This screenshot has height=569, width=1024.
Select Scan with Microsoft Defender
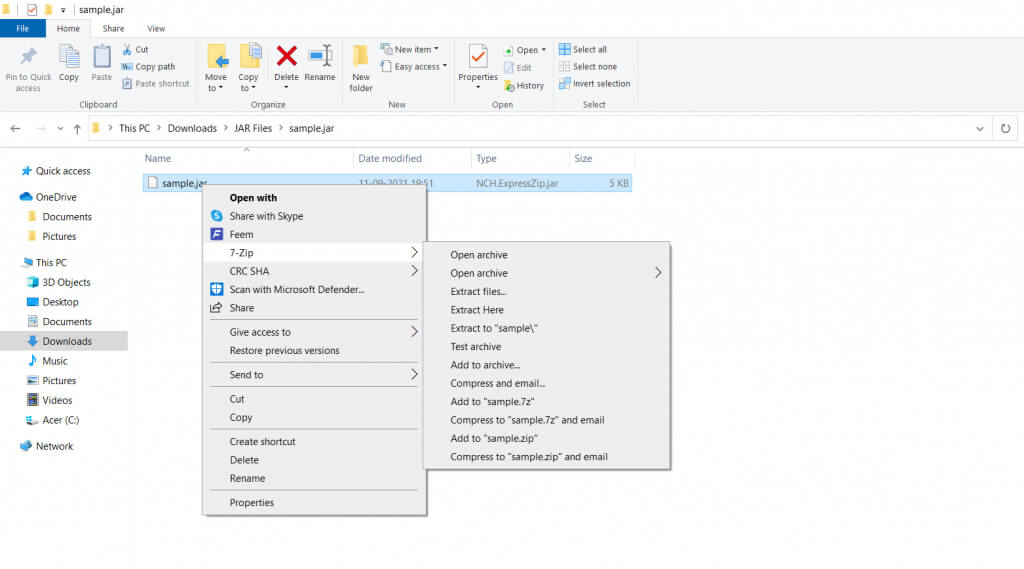pyautogui.click(x=314, y=289)
